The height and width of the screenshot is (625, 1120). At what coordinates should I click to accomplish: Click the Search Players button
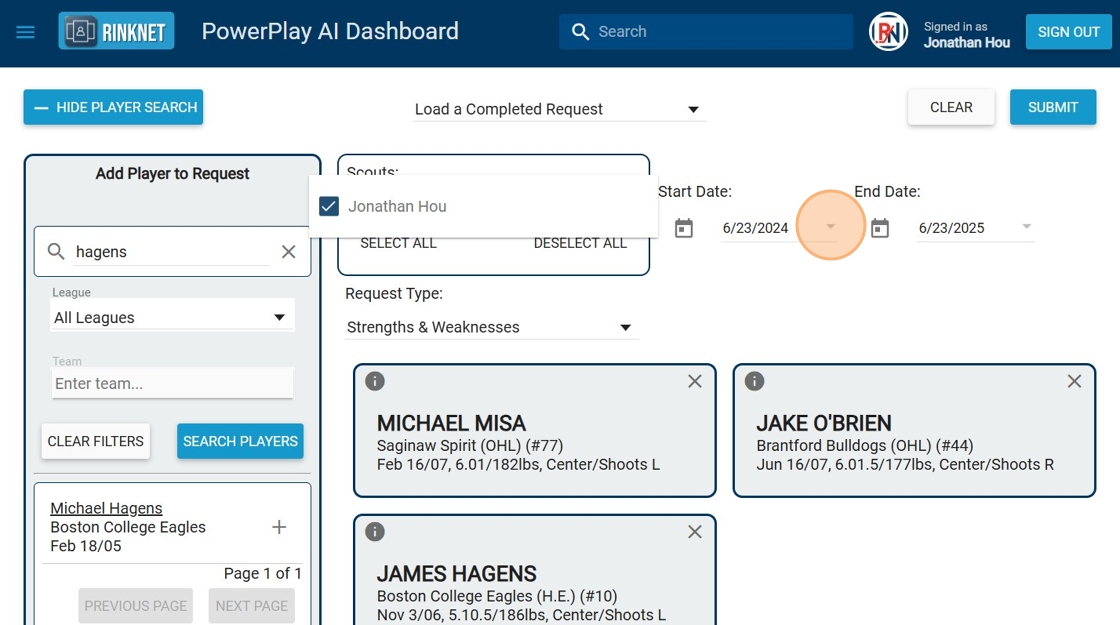[240, 441]
